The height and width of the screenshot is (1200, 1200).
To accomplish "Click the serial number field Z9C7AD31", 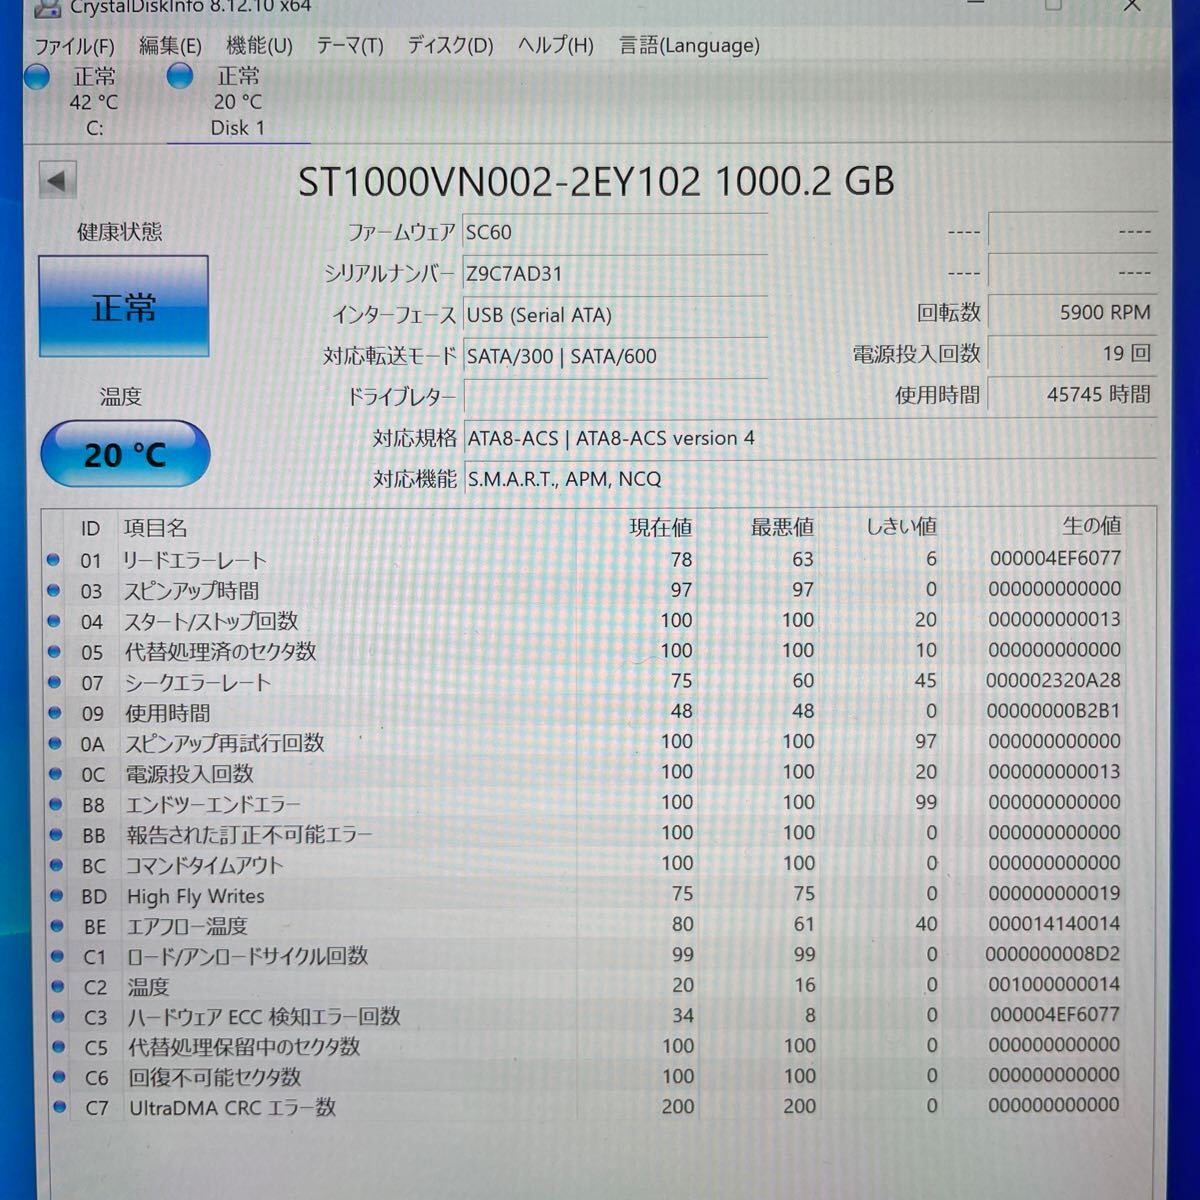I will pos(615,273).
